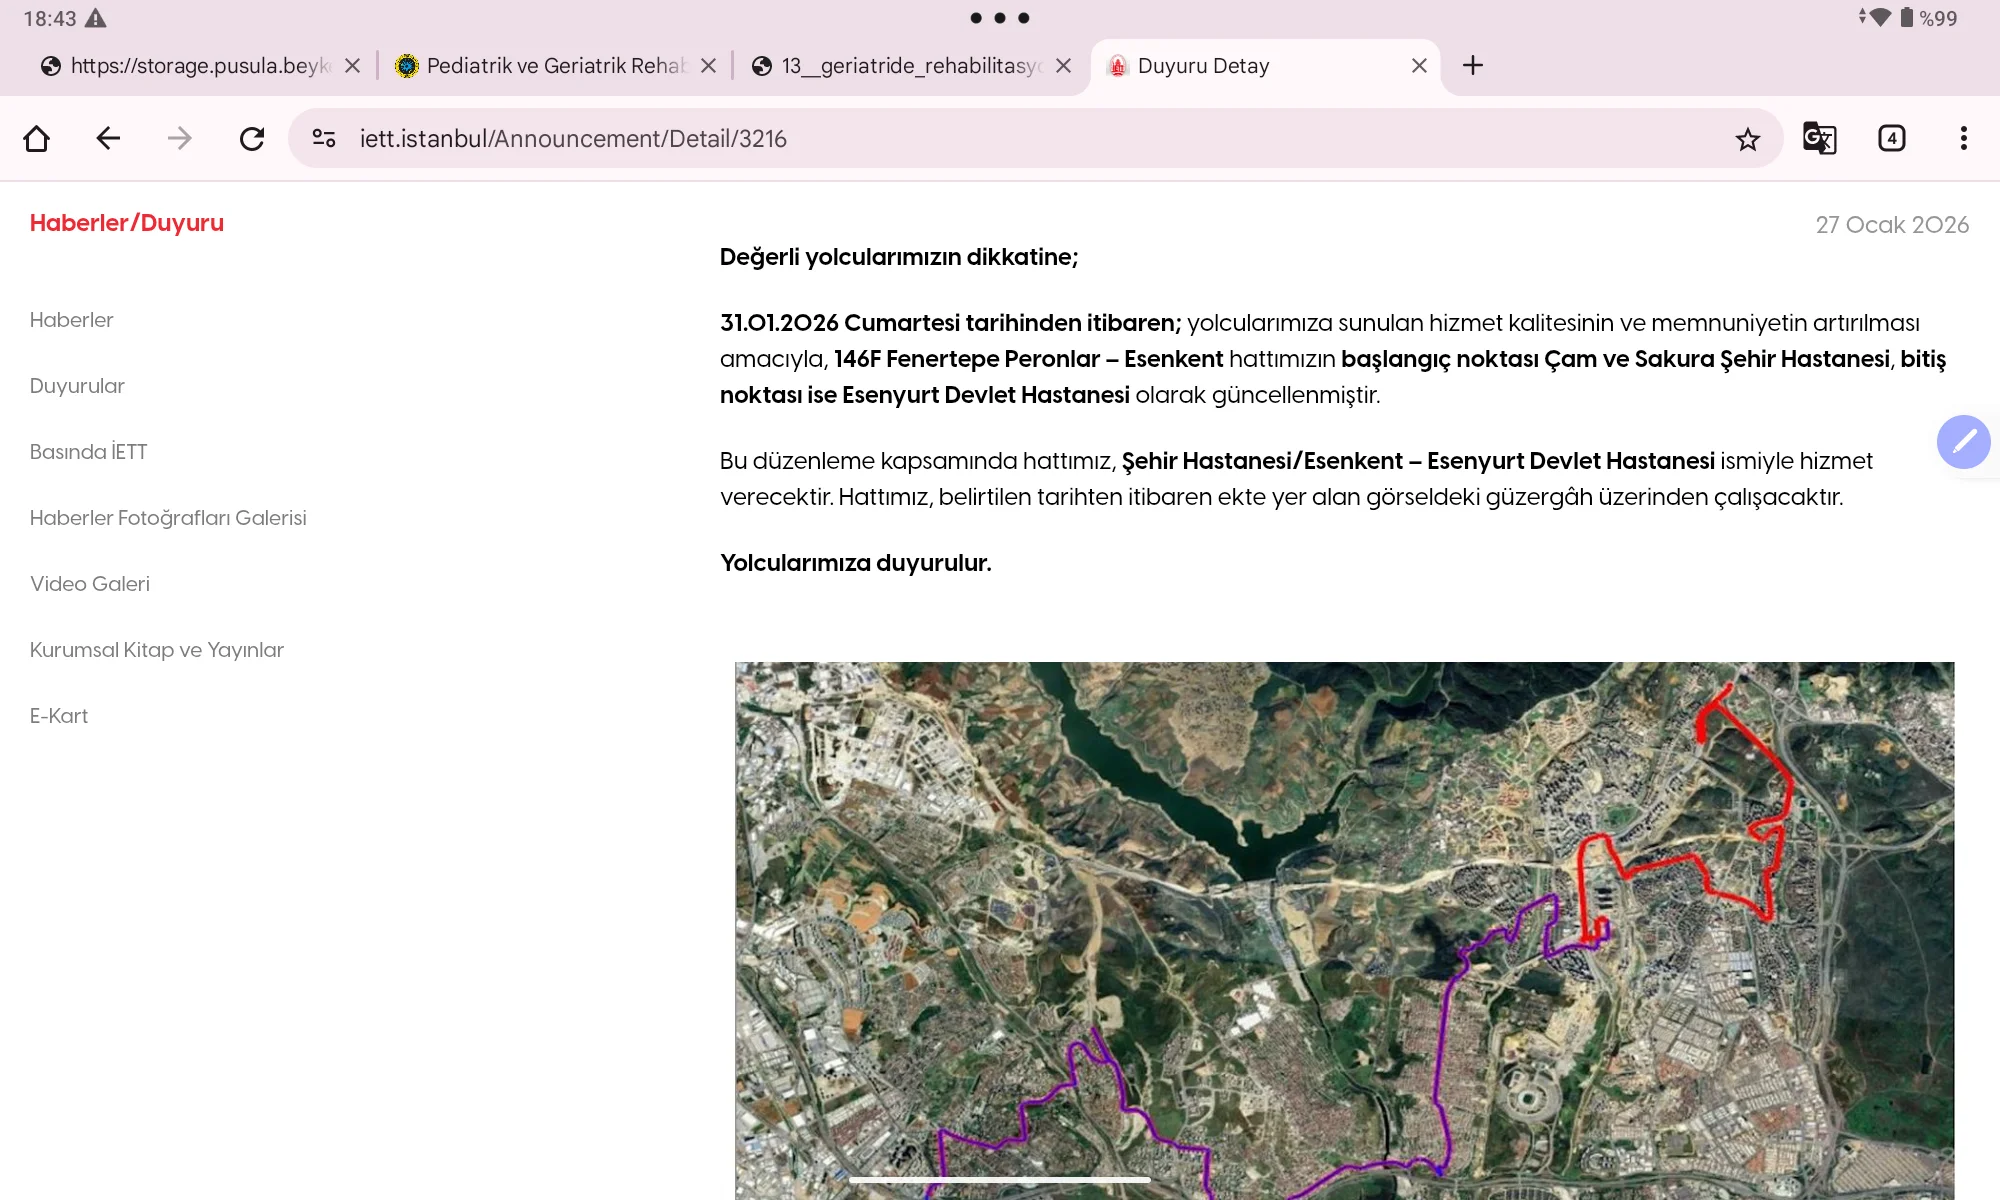
Task: Tap the floating pencil edit button
Action: (1964, 441)
